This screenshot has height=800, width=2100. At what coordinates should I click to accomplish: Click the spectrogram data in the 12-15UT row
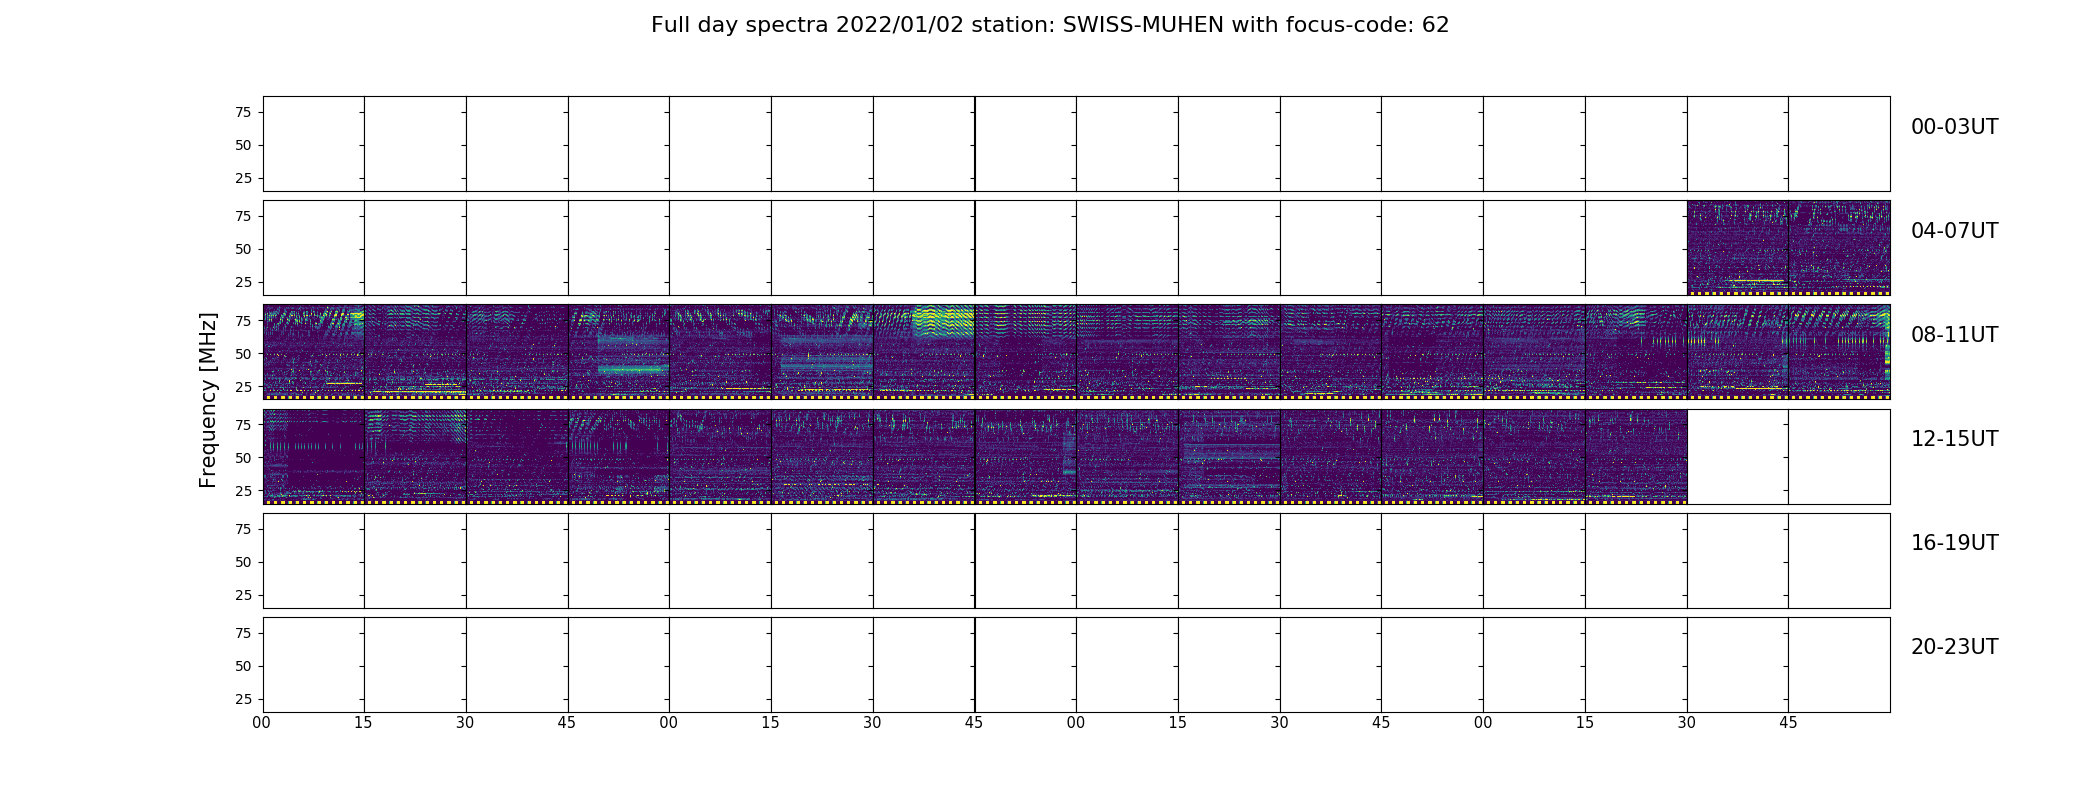coord(975,456)
